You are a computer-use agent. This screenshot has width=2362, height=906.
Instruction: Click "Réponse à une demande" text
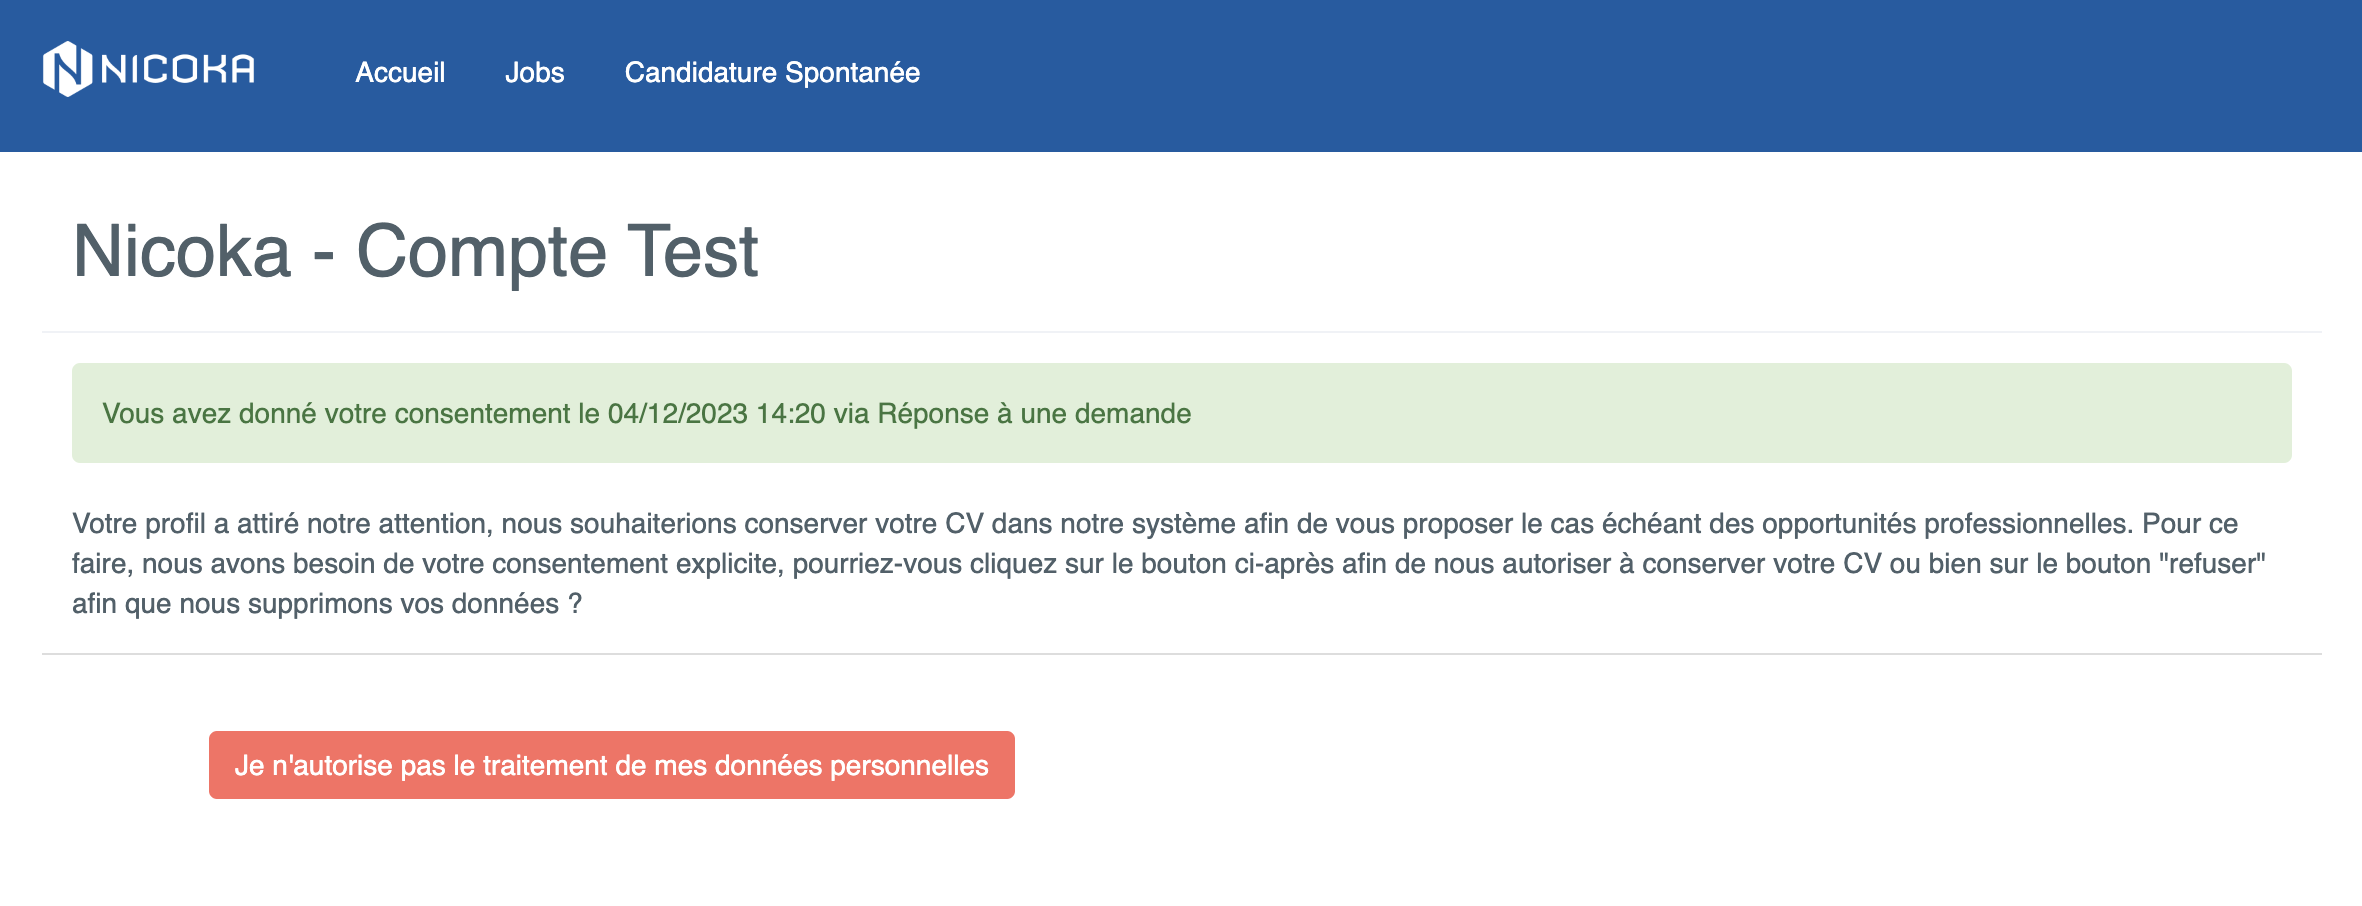click(1034, 414)
